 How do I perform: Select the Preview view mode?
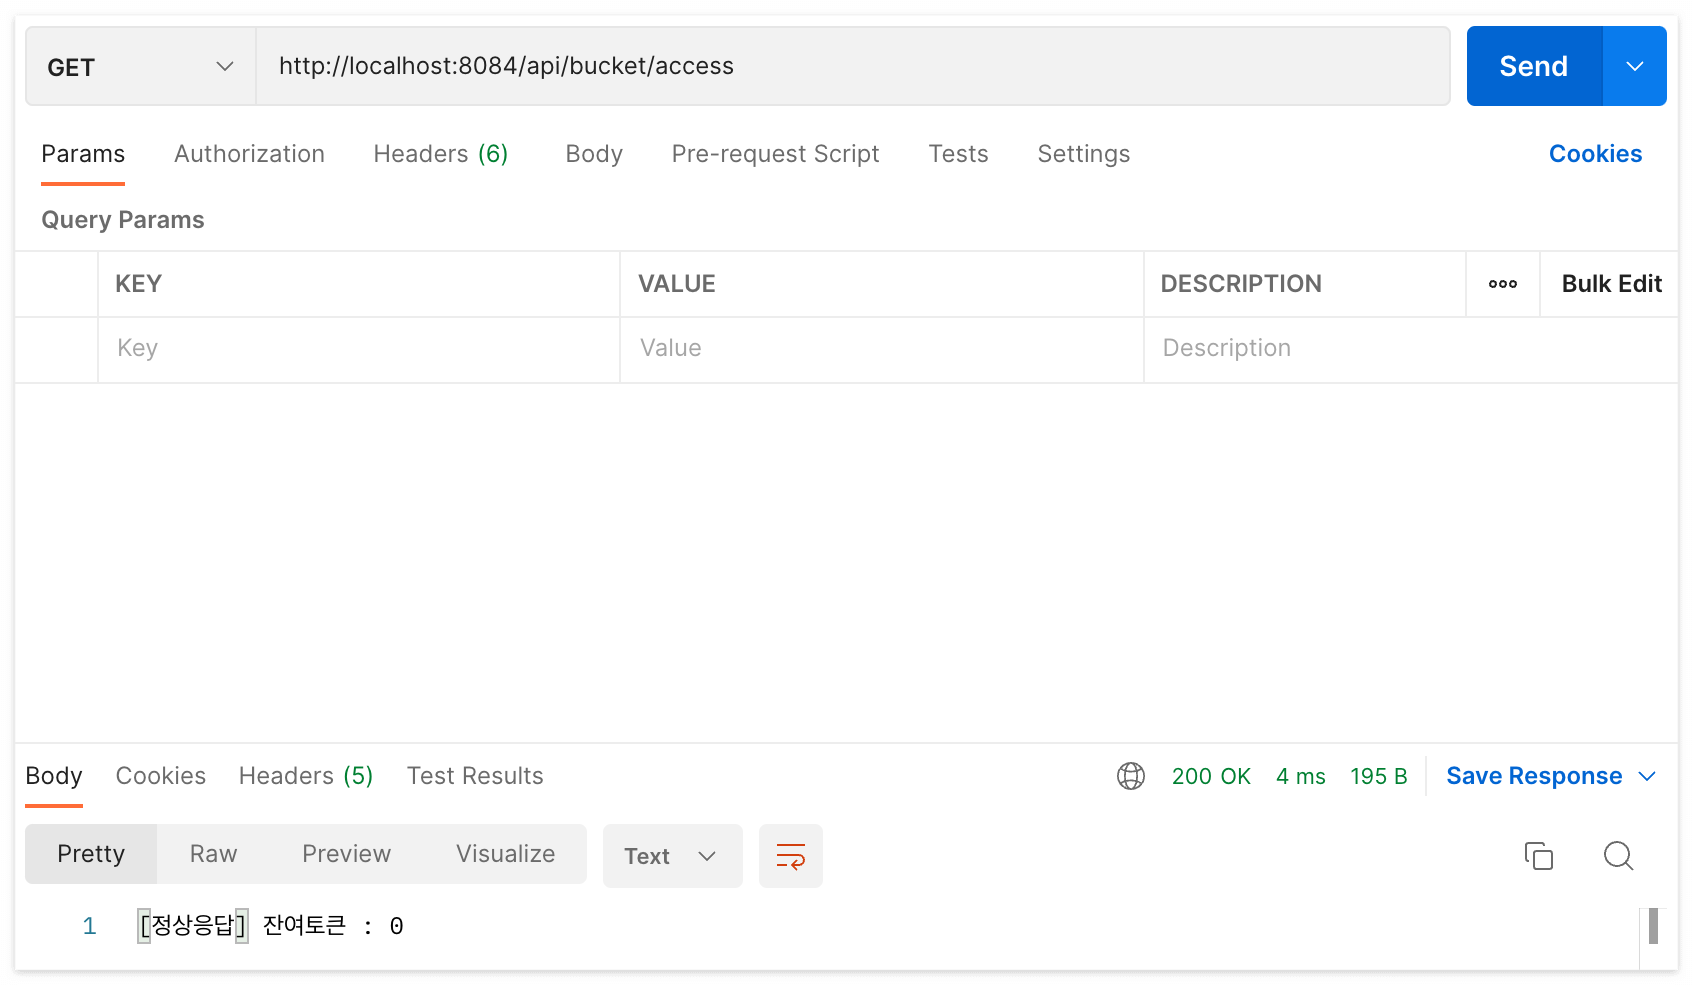coord(347,854)
